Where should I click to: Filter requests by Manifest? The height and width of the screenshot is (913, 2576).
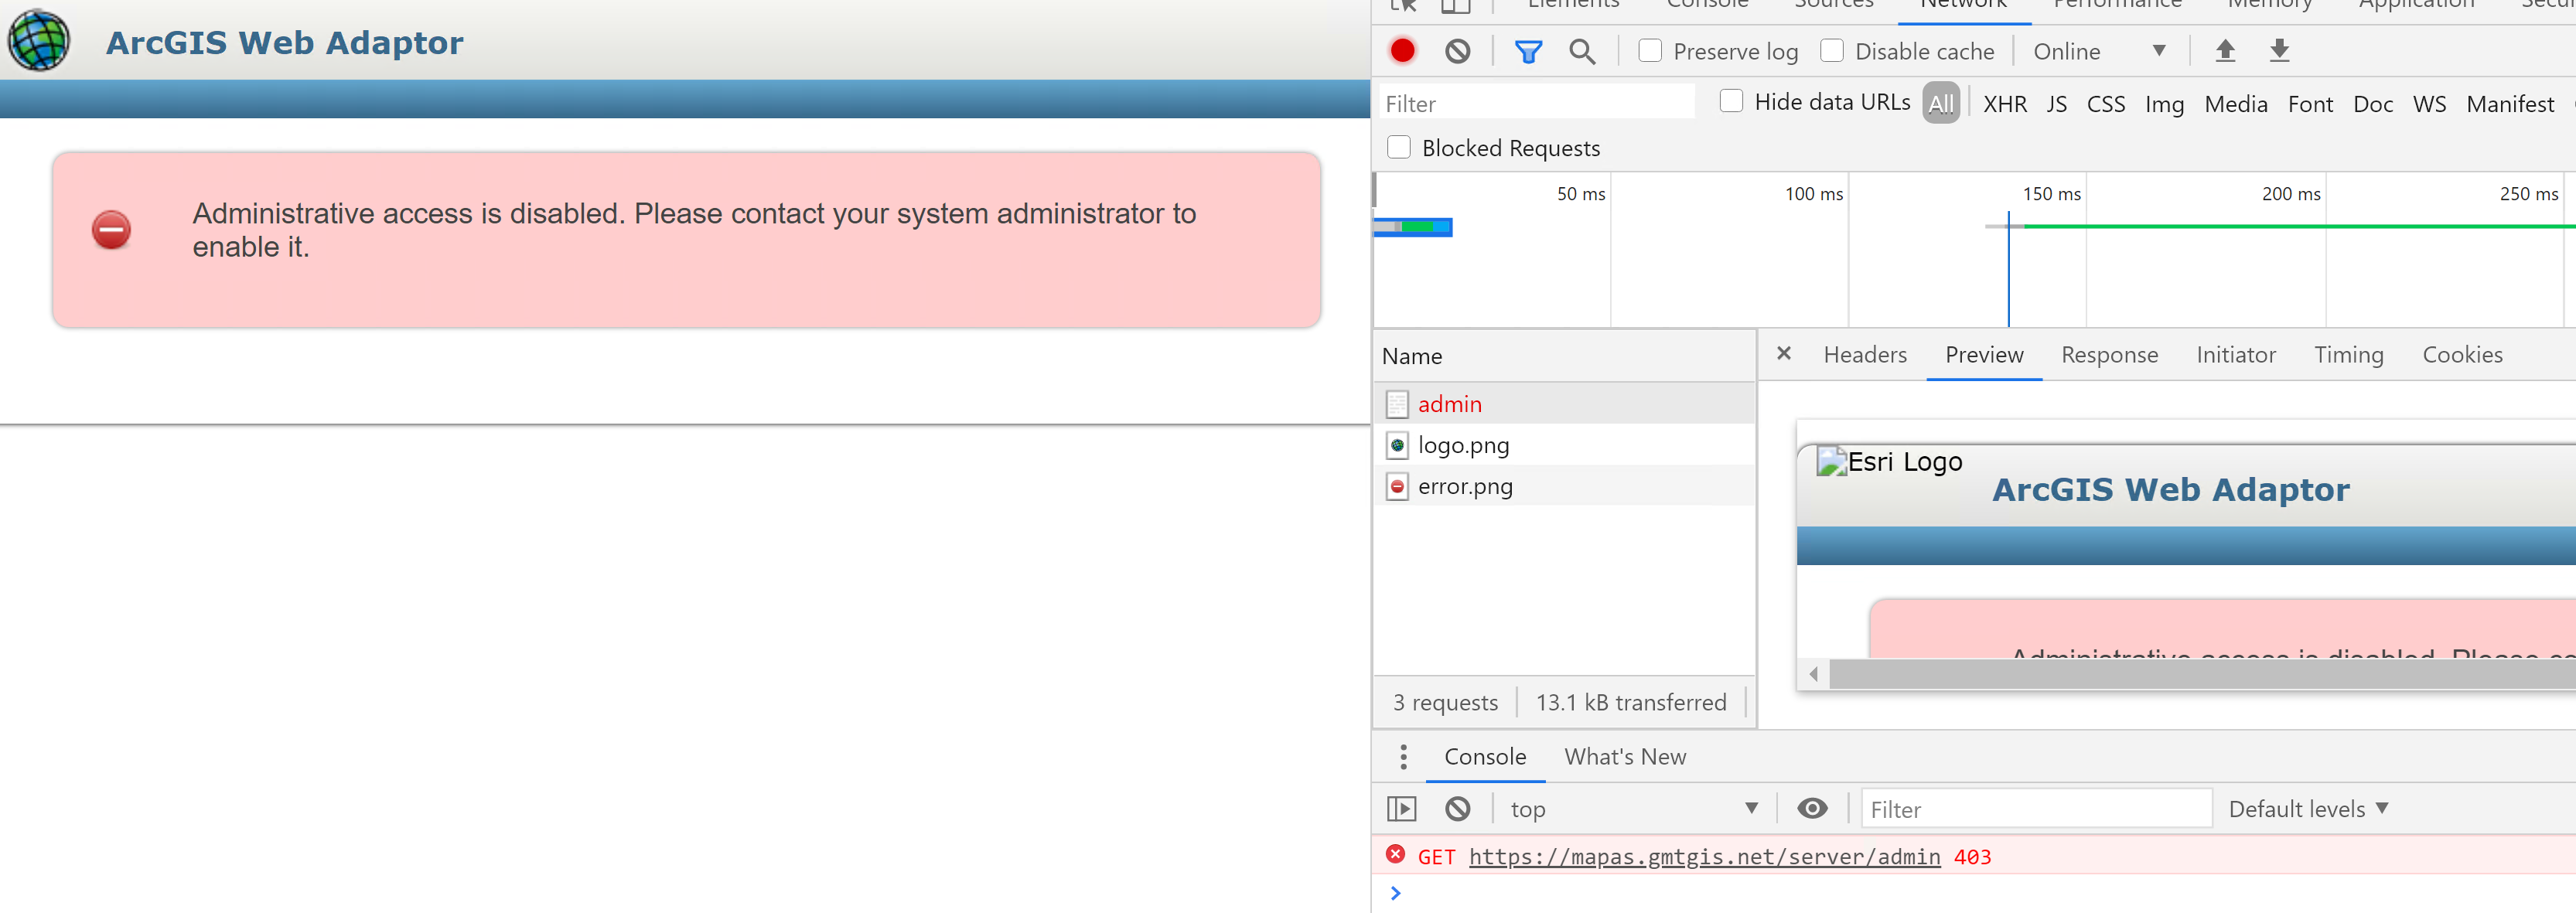pos(2510,104)
